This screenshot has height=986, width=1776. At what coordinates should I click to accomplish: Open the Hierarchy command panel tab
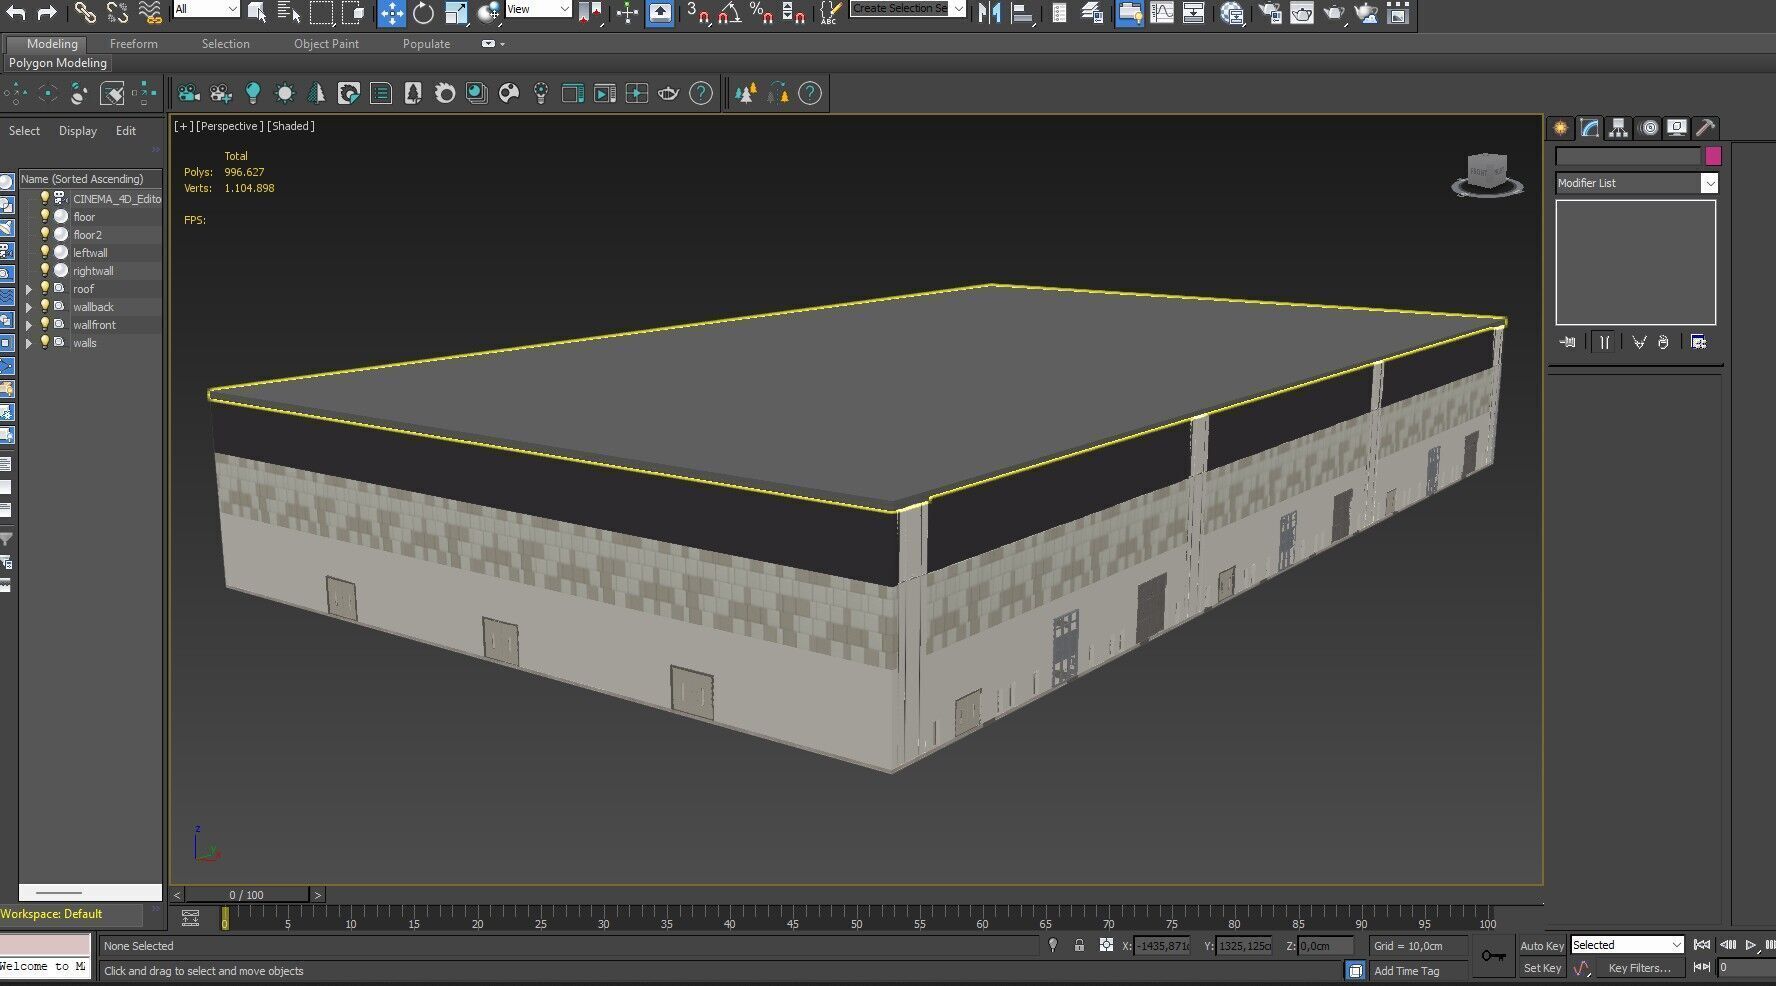pos(1619,128)
